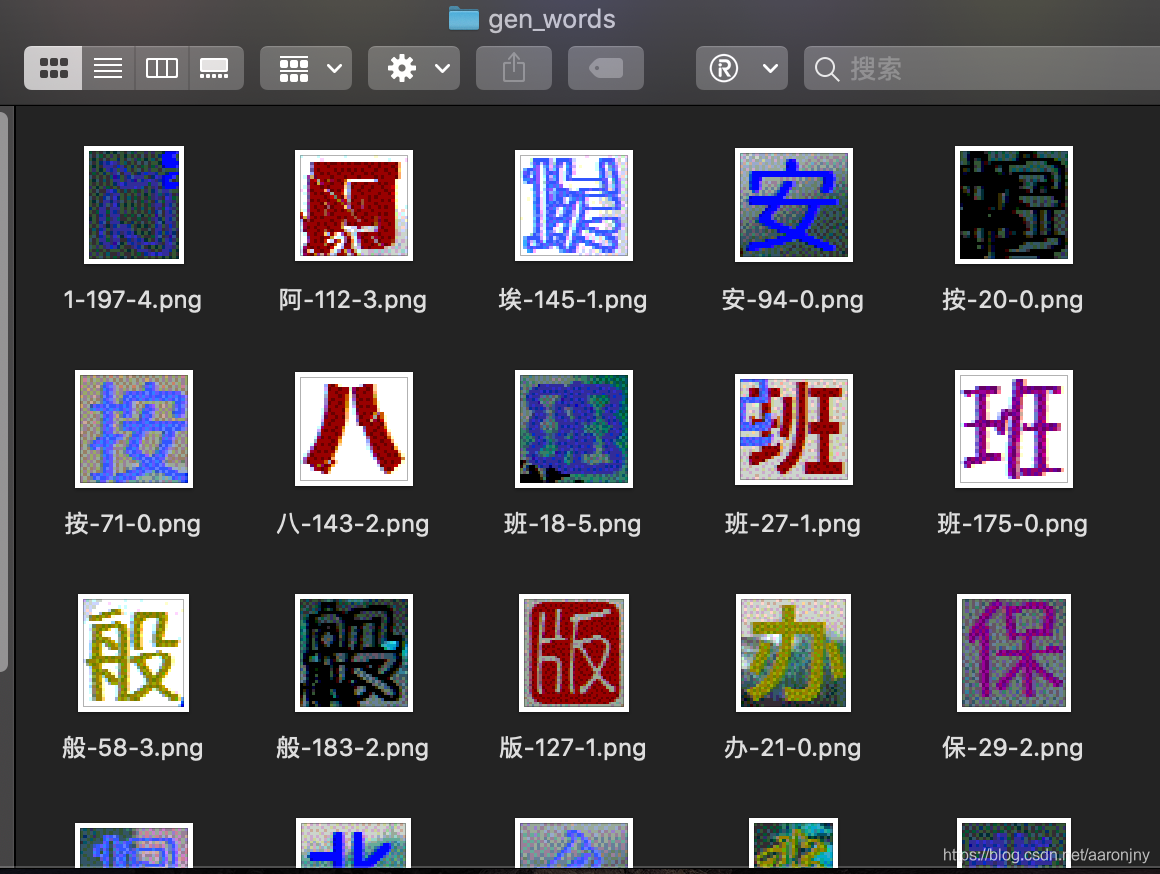Click file name 班-27-1.png

pos(792,524)
